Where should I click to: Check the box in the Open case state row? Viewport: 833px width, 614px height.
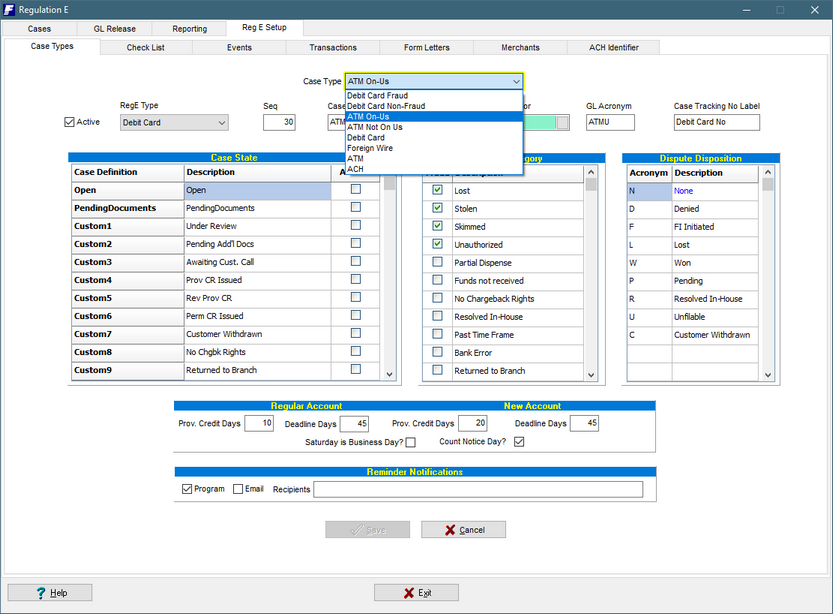coord(356,189)
